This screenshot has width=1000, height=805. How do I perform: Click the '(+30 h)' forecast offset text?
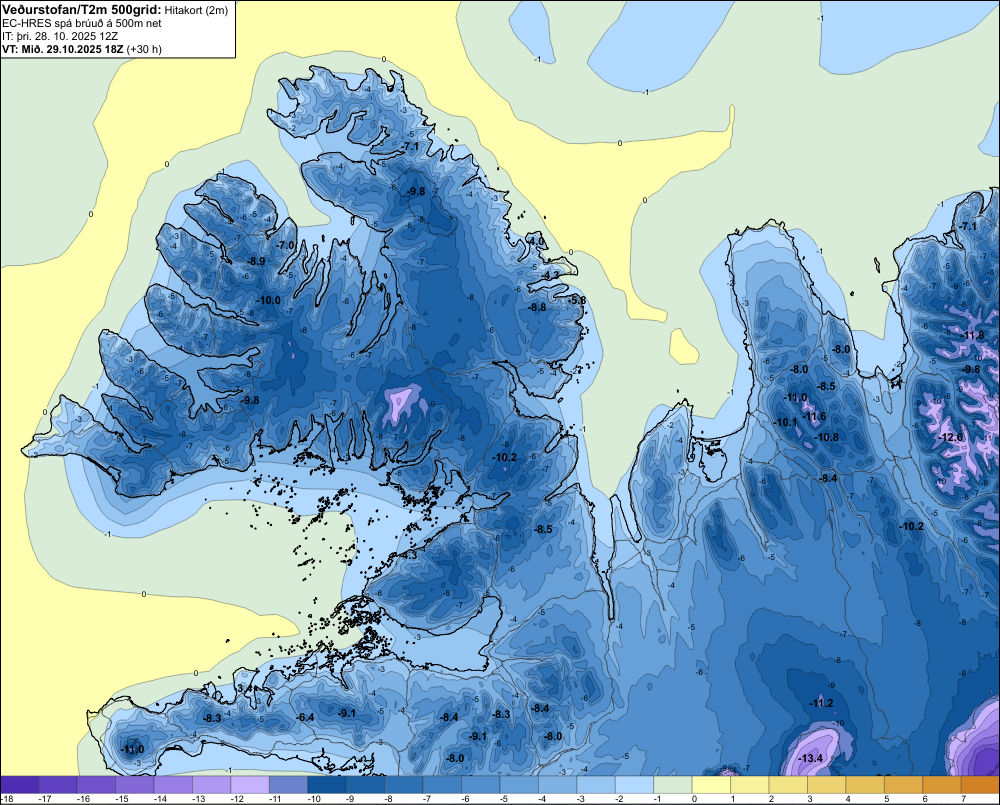click(x=144, y=49)
